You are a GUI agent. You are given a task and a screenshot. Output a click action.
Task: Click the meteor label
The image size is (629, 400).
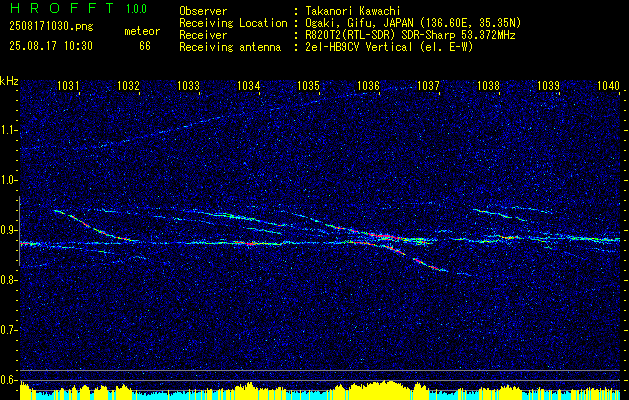coord(142,31)
